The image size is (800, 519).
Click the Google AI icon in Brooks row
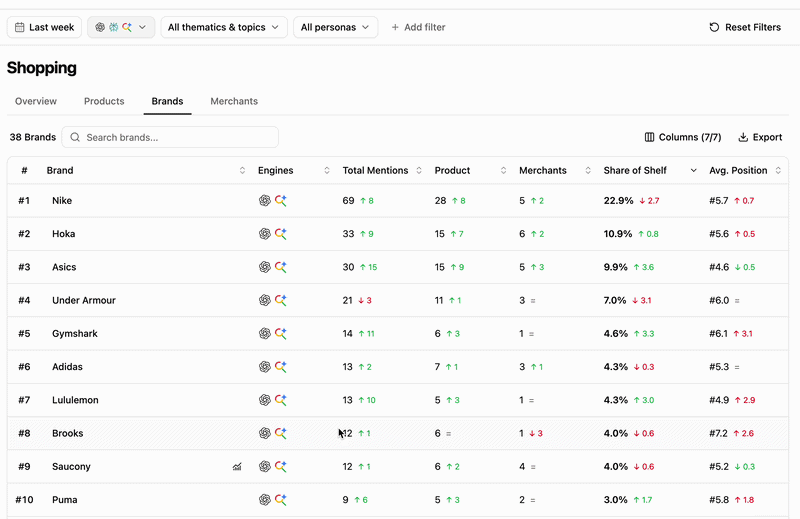tap(281, 433)
